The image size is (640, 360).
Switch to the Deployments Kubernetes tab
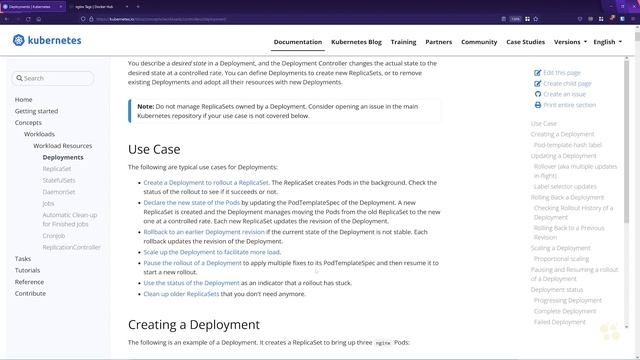(33, 7)
